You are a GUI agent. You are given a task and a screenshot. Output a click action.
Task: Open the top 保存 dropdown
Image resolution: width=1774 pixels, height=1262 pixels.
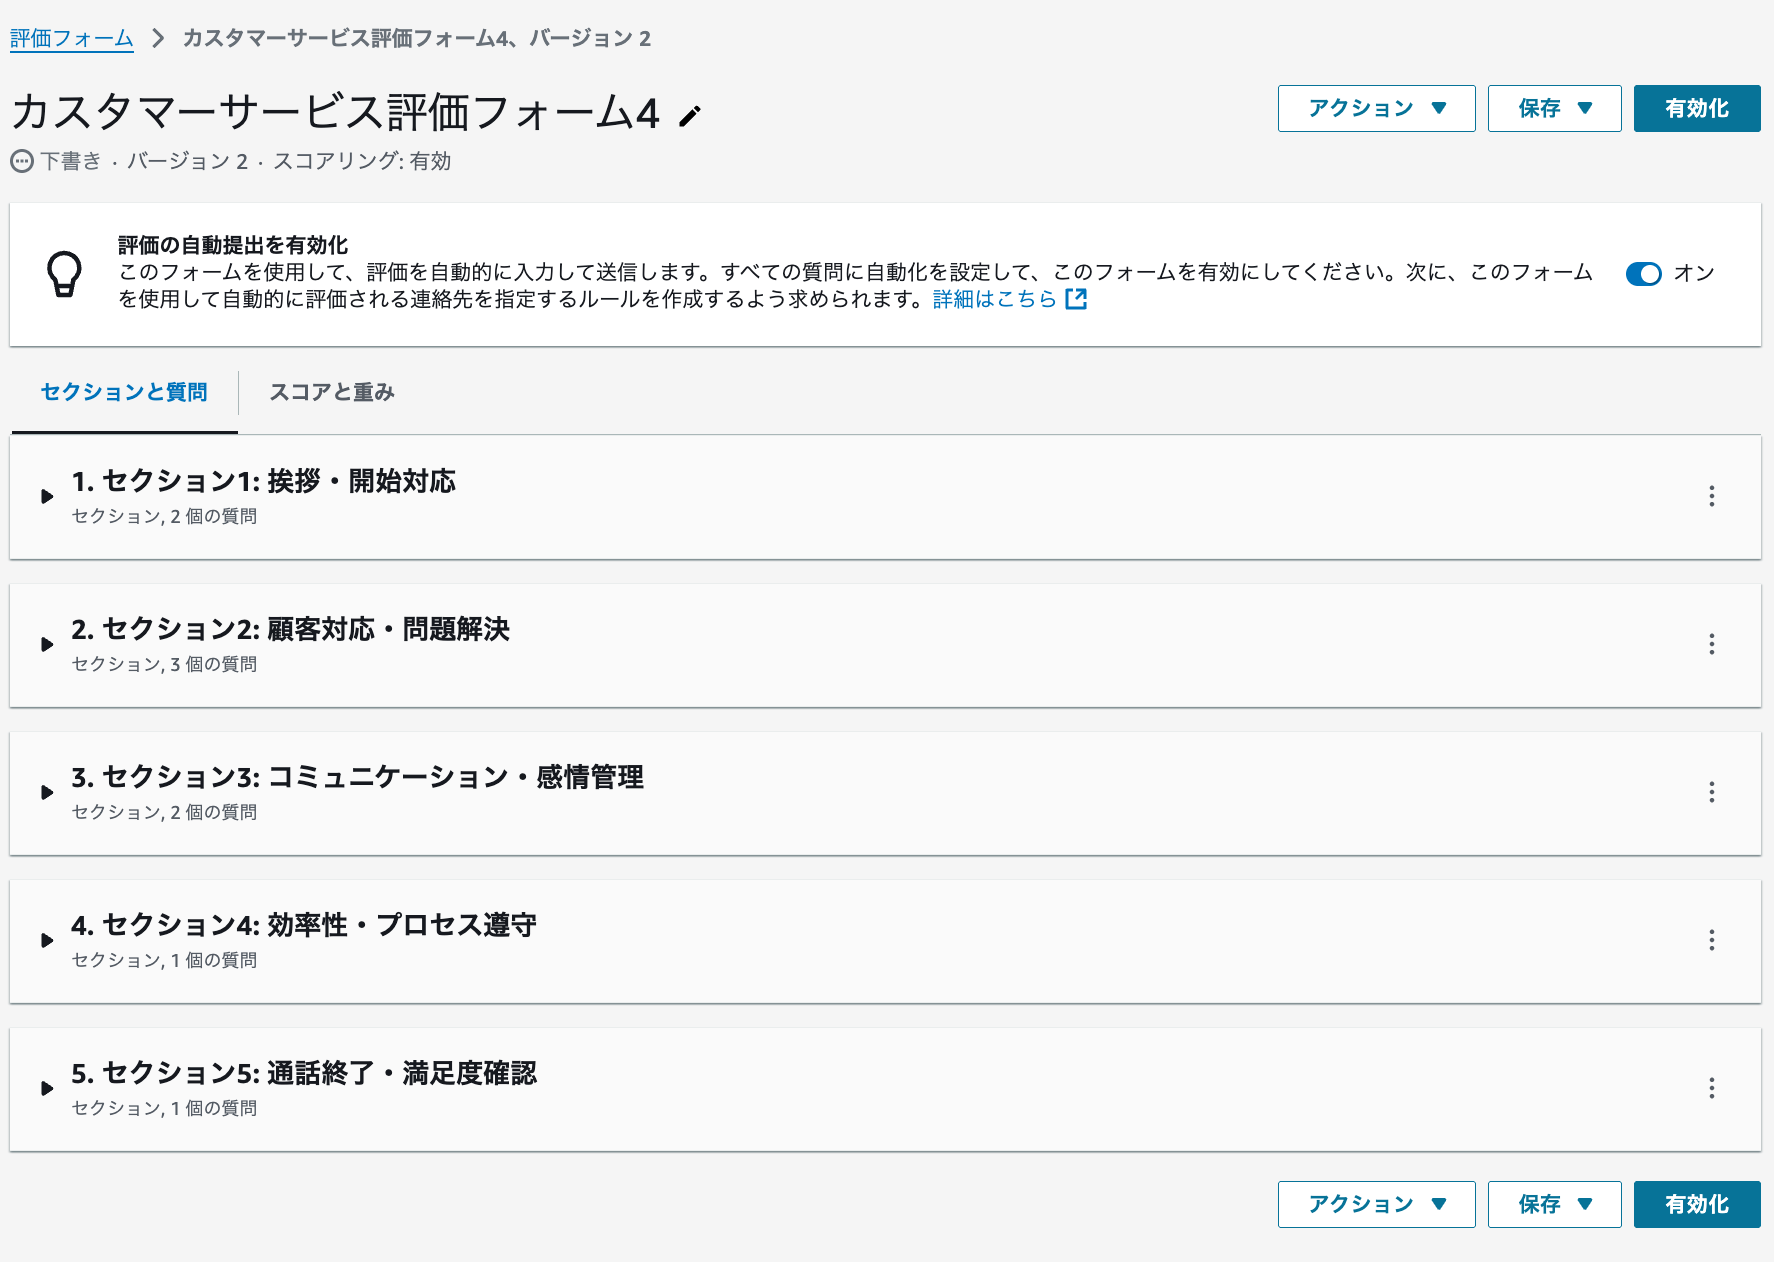click(1554, 108)
